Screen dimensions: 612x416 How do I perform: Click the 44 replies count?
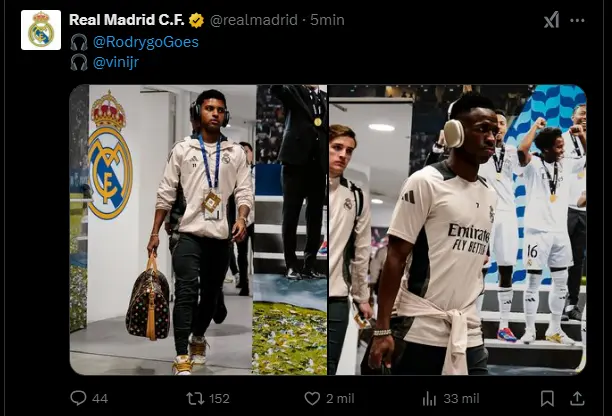[x=100, y=398]
